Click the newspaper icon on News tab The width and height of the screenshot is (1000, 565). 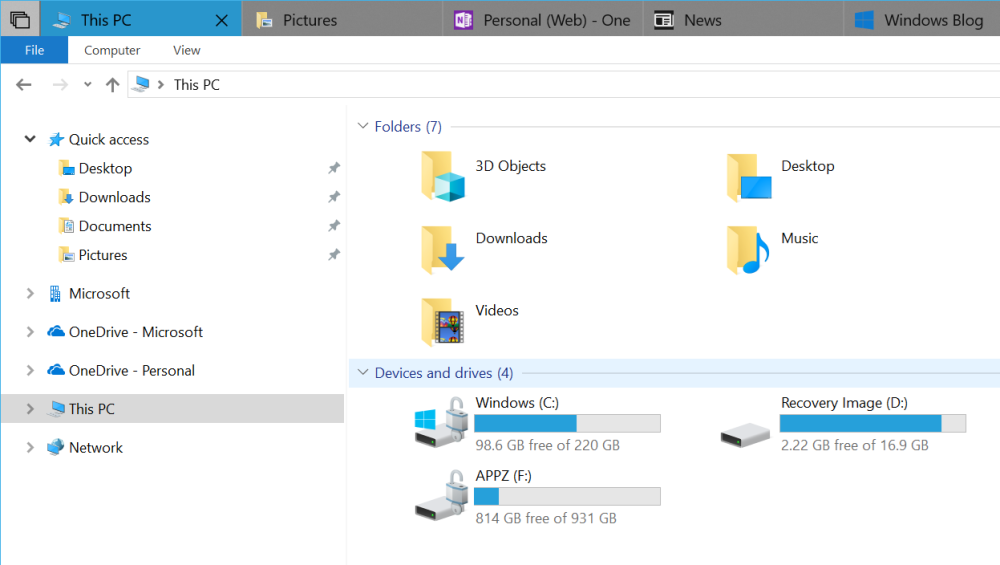pos(664,20)
